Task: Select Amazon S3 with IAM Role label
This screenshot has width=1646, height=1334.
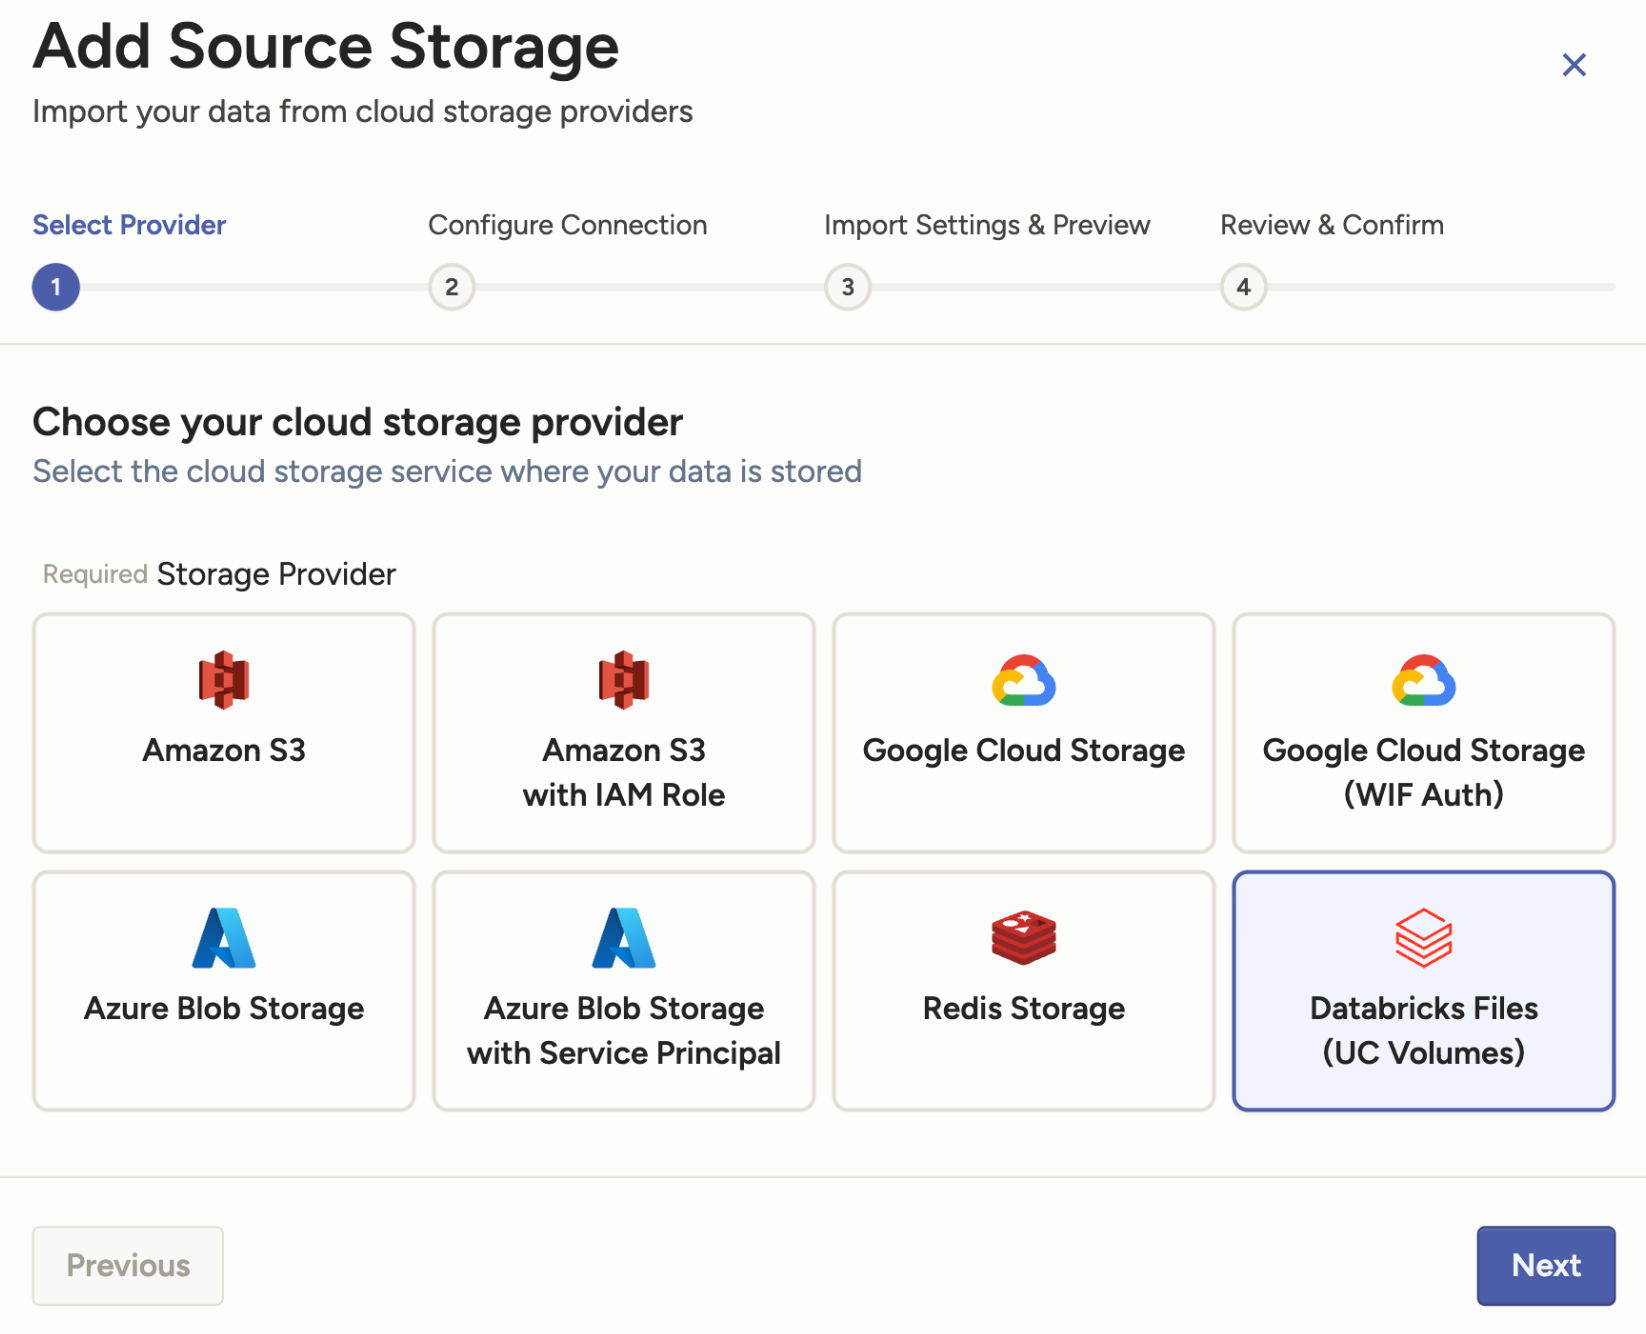Action: 624,772
